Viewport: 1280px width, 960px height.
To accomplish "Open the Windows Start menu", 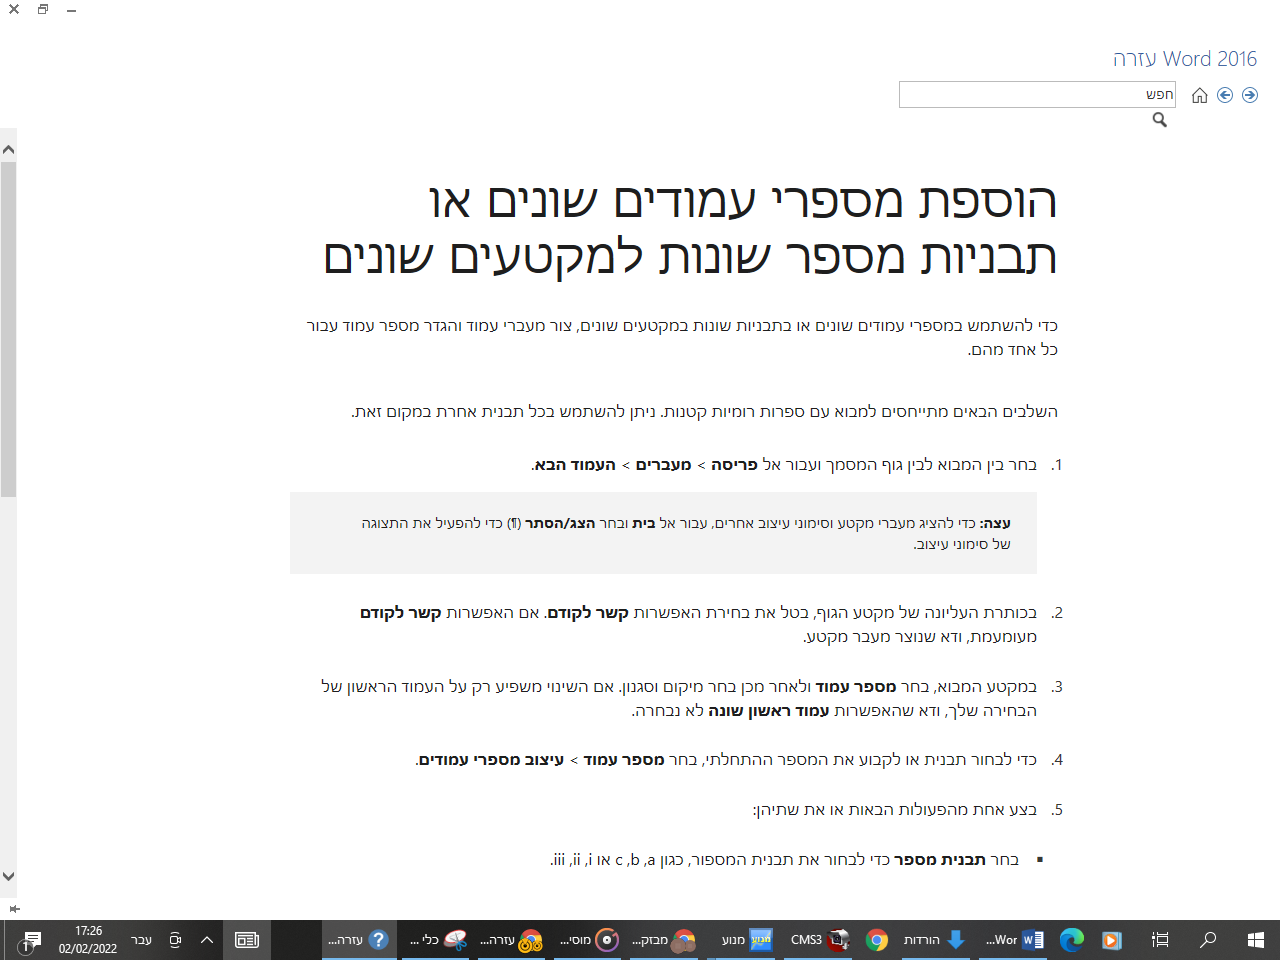I will pos(1256,940).
